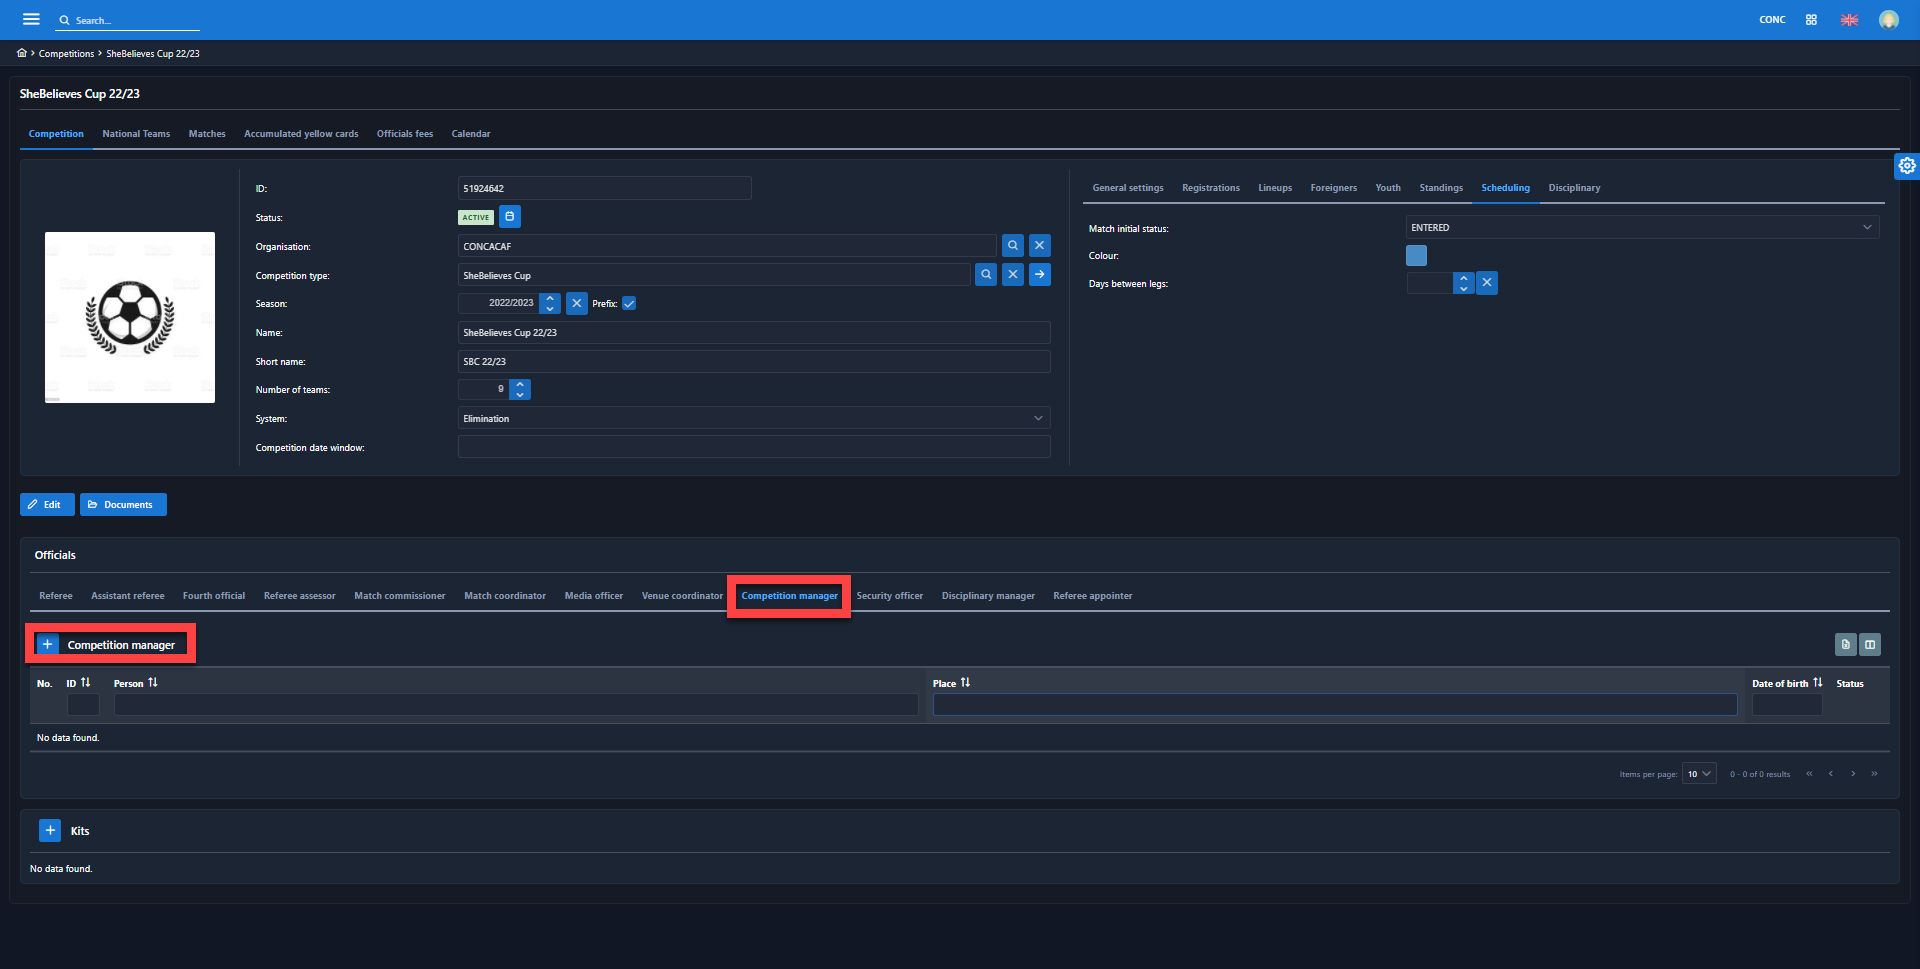The height and width of the screenshot is (969, 1920).
Task: Open Match initial status dropdown
Action: point(1866,228)
